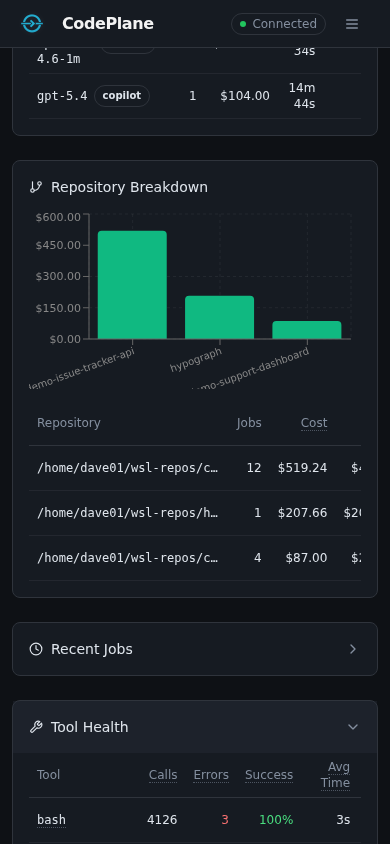
Task: Click the $600.00 y-axis label
Action: pyautogui.click(x=58, y=217)
